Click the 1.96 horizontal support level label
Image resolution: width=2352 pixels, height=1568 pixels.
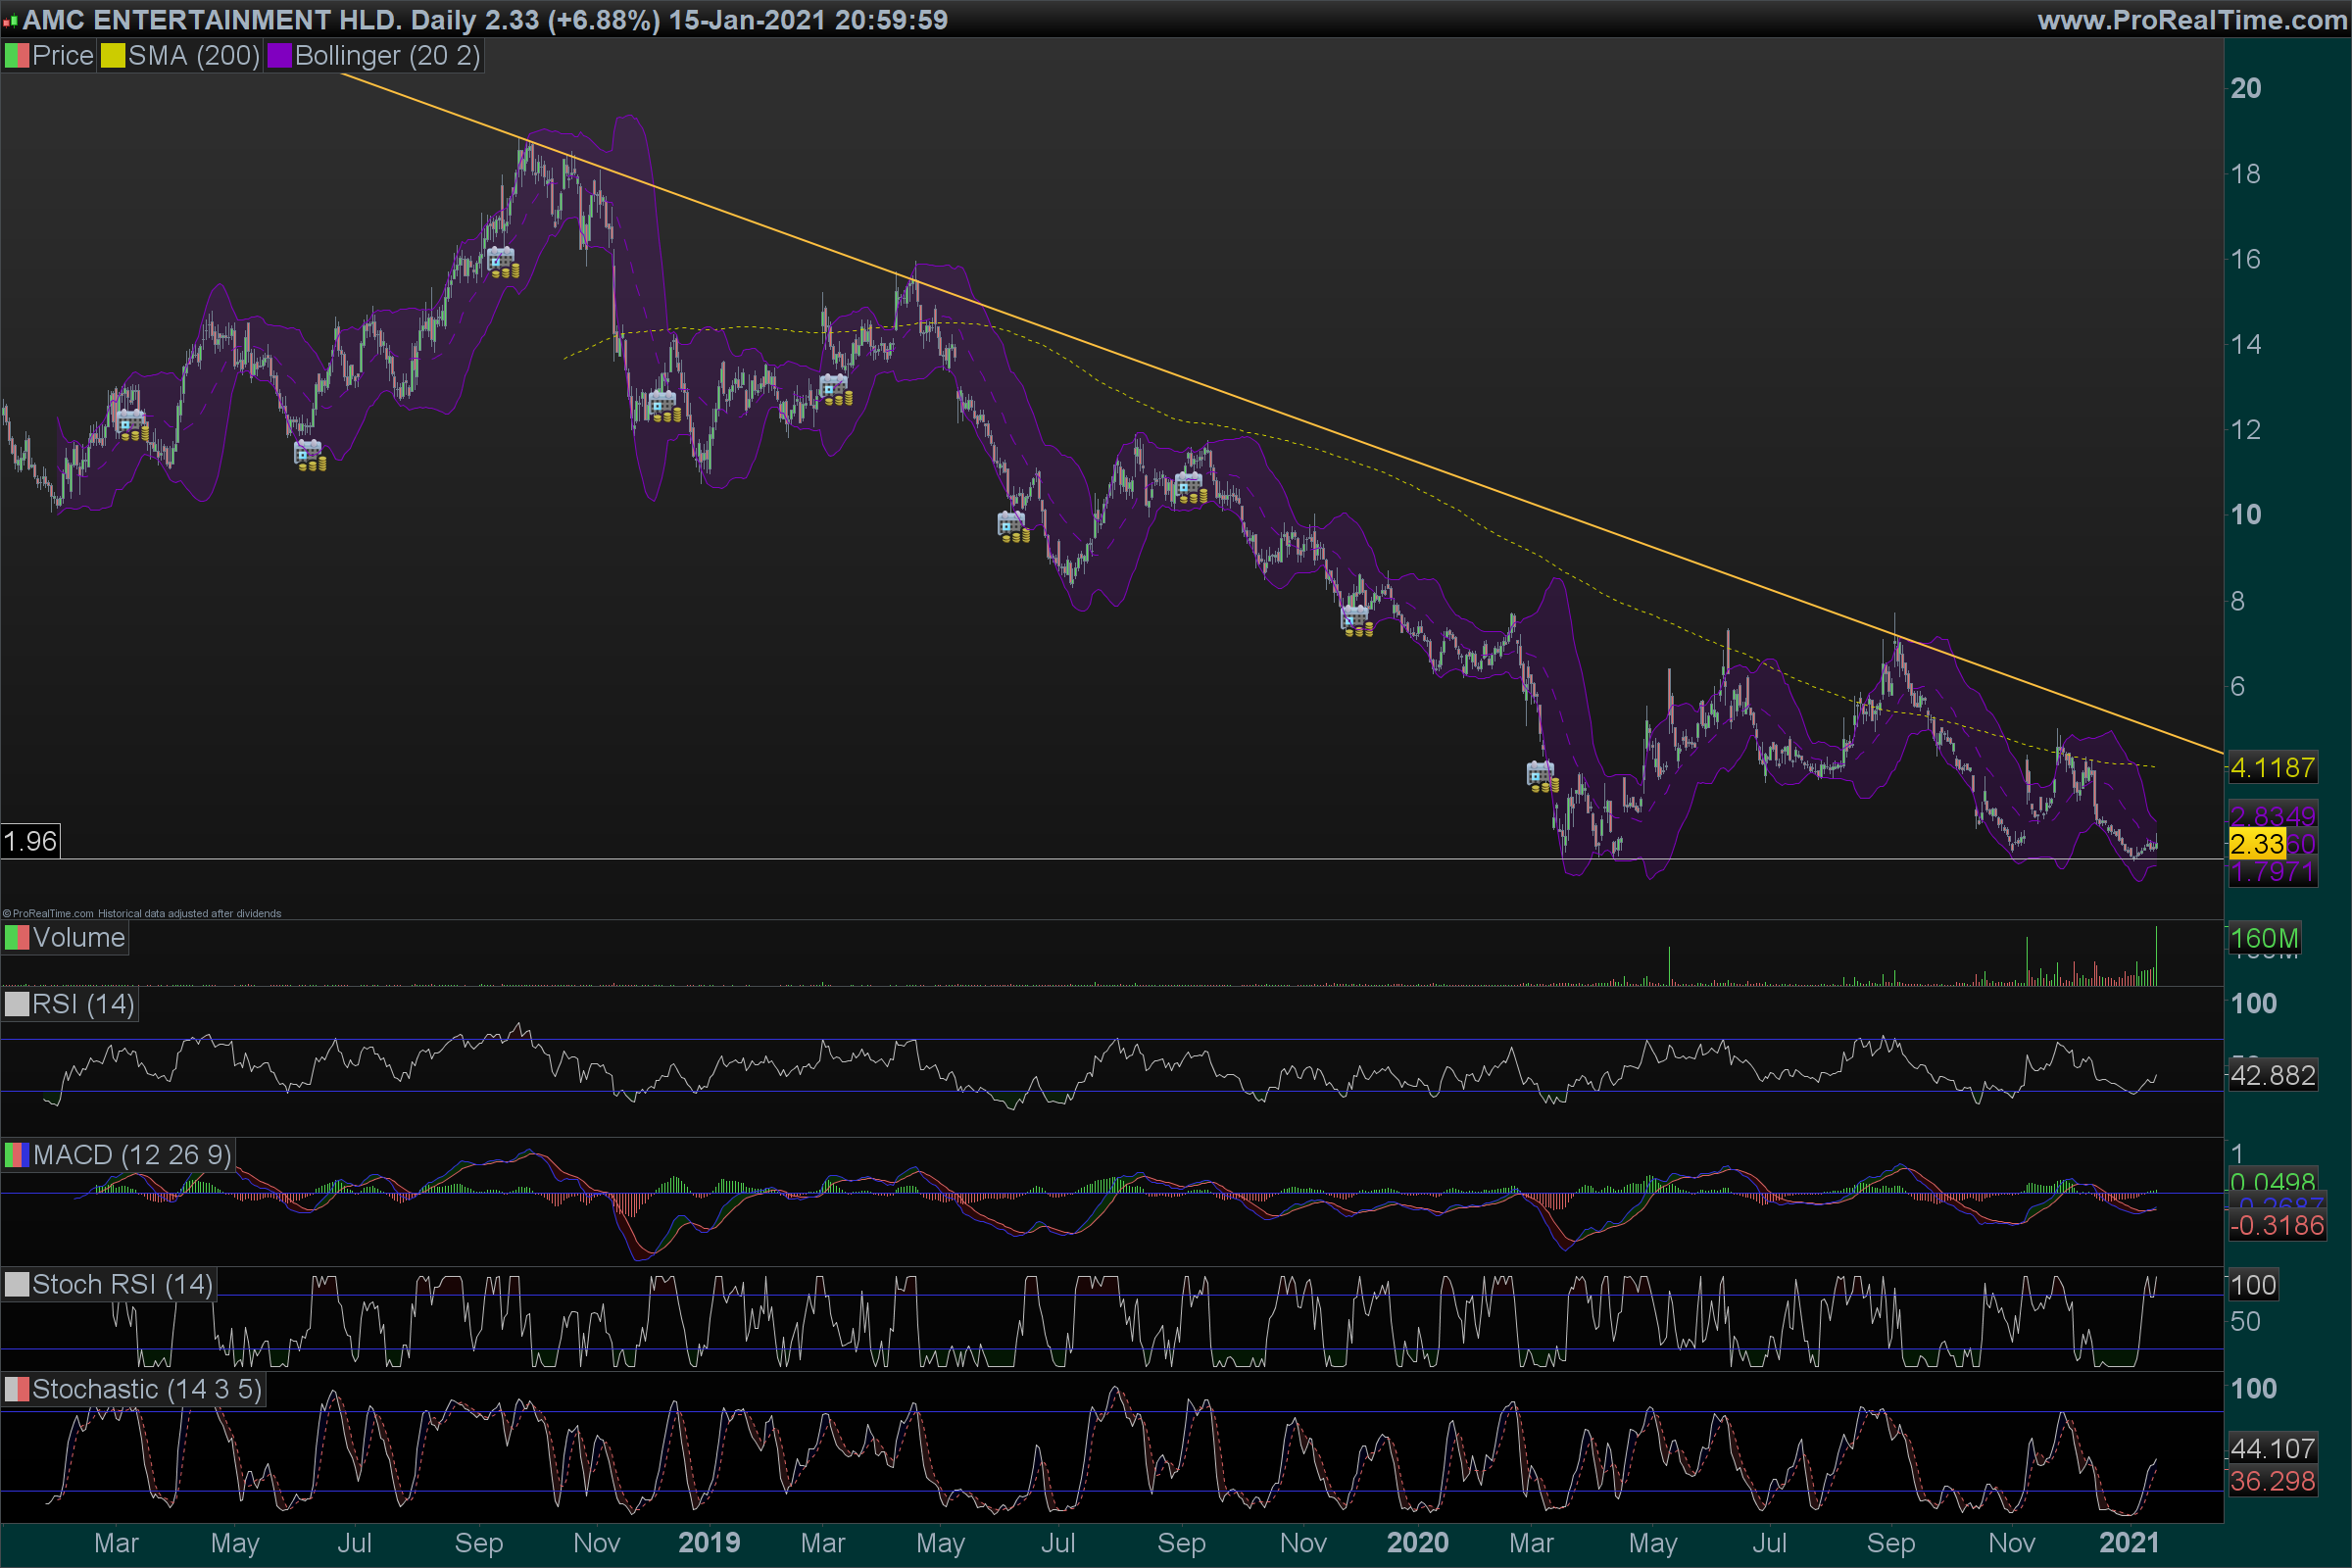(x=30, y=841)
